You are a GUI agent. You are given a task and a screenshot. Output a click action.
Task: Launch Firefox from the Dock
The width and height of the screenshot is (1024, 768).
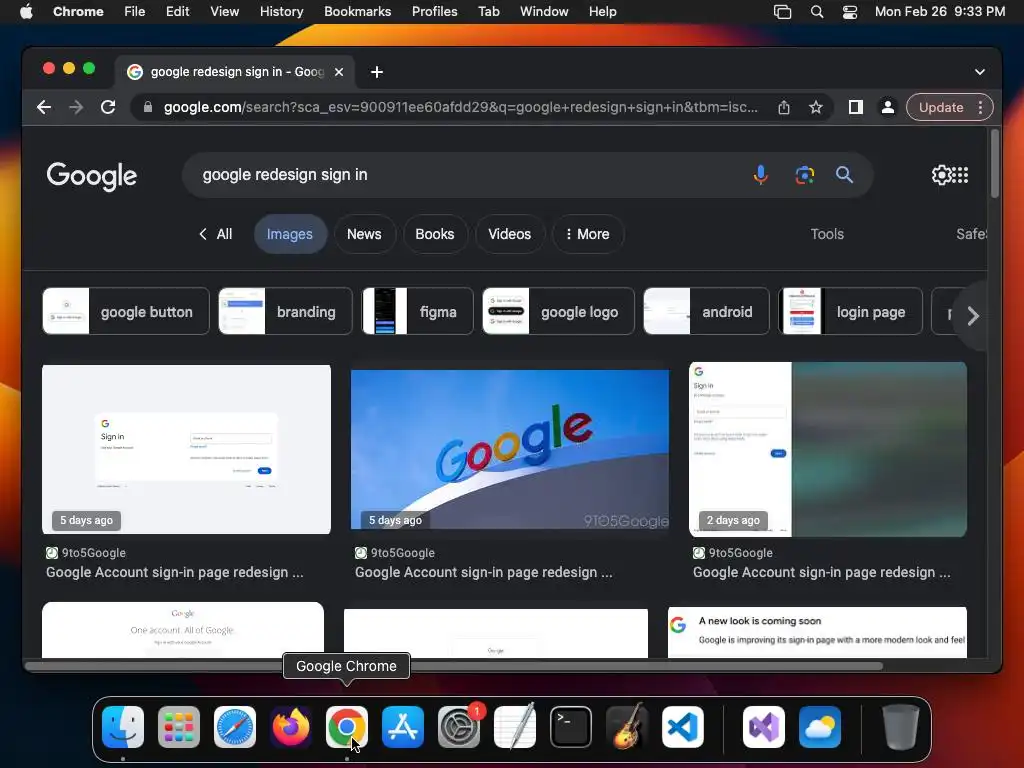(x=291, y=727)
